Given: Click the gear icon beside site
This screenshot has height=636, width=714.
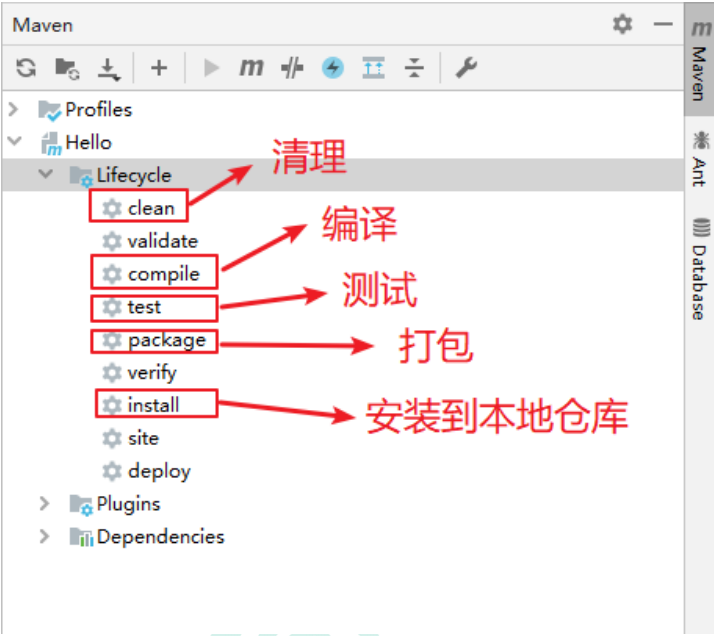Looking at the screenshot, I should [x=112, y=438].
